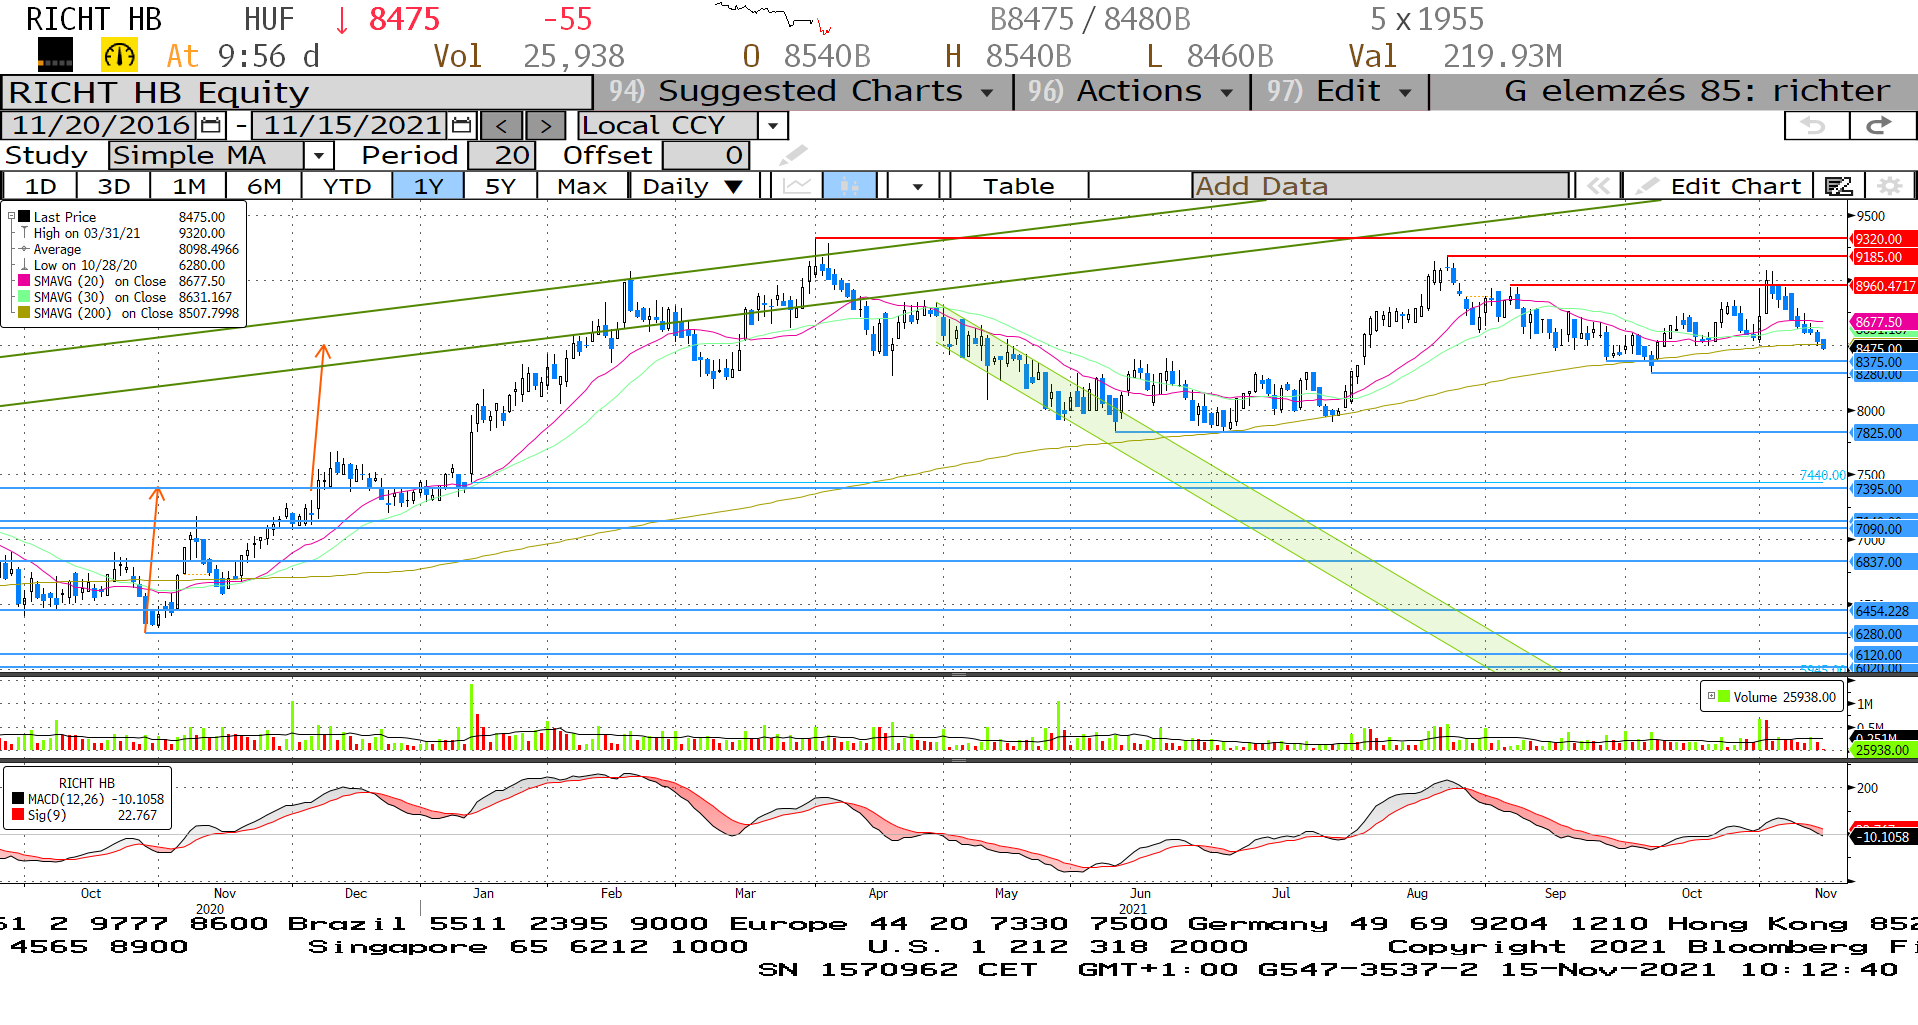The width and height of the screenshot is (1918, 1025).
Task: Click the previous date range arrow
Action: (501, 126)
